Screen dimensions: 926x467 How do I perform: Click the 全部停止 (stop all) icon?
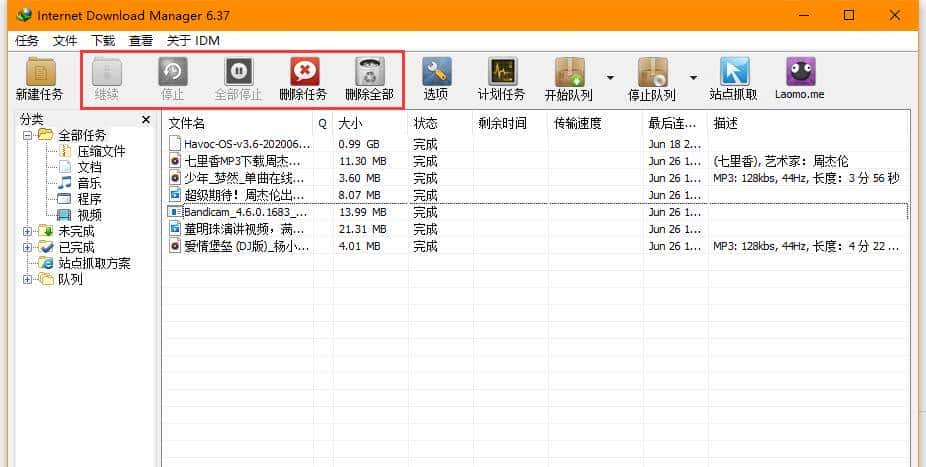239,71
